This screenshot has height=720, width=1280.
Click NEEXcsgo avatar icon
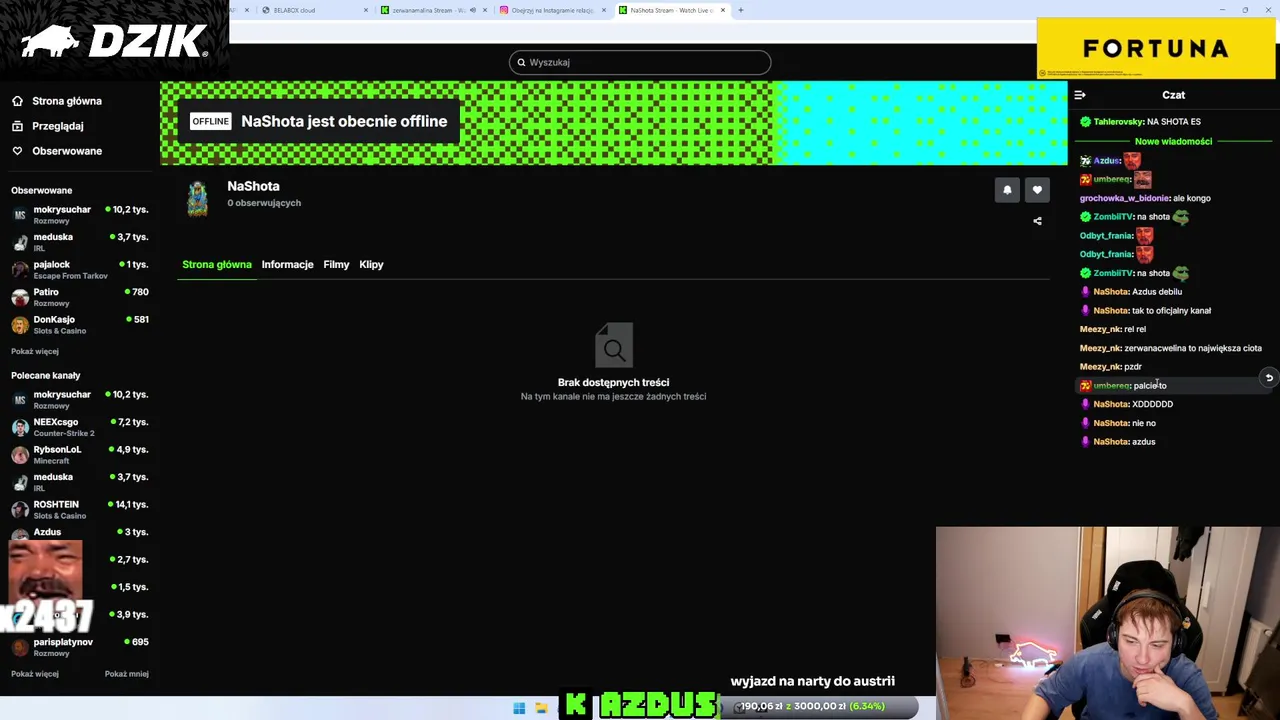tap(20, 427)
